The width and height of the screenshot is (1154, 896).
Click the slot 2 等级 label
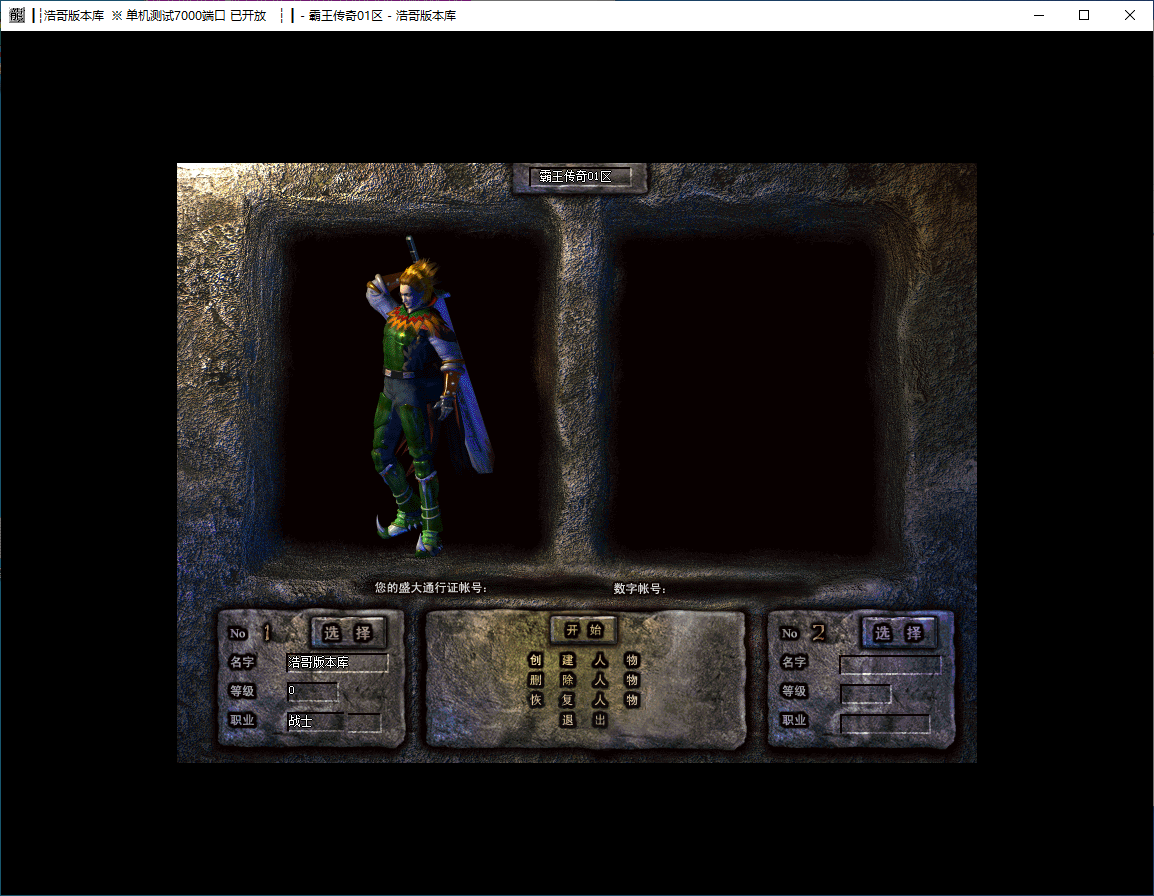pos(794,691)
